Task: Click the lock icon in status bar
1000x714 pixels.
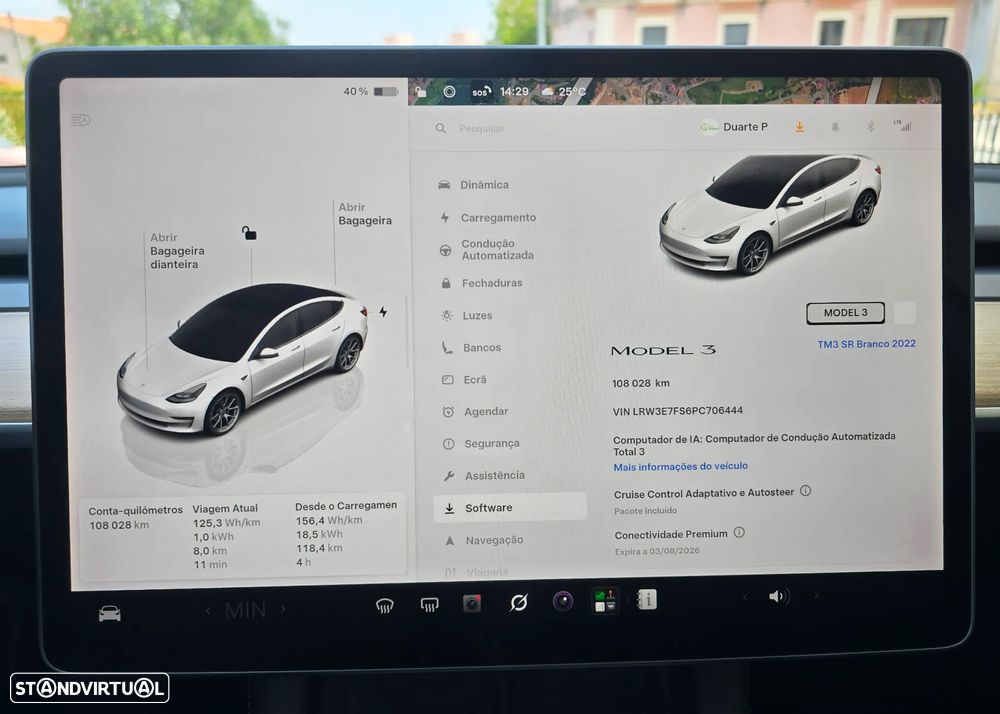Action: (420, 92)
